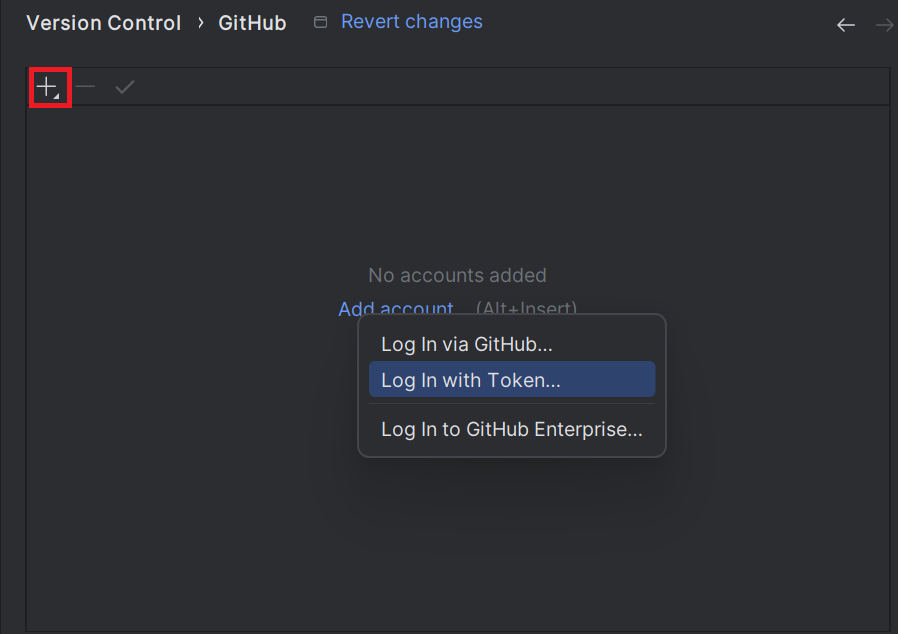The width and height of the screenshot is (898, 634).
Task: Click the minus icon to remove an account
Action: (x=85, y=87)
